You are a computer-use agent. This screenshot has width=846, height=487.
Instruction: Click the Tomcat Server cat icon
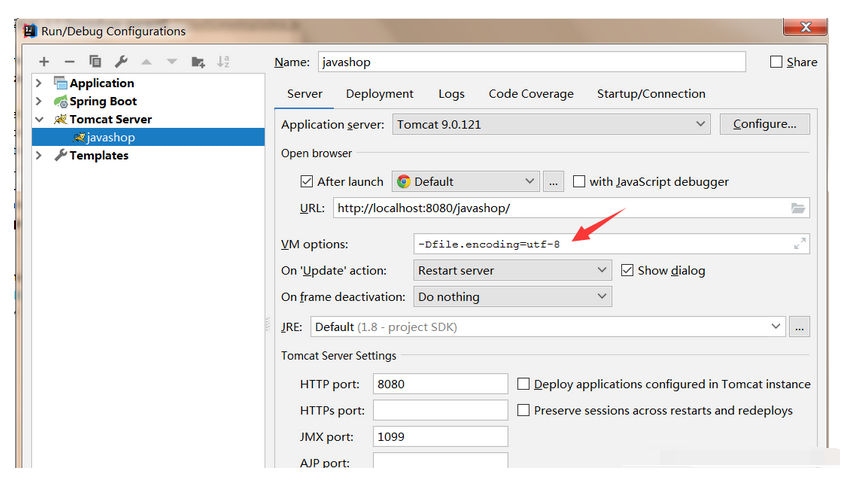(60, 119)
